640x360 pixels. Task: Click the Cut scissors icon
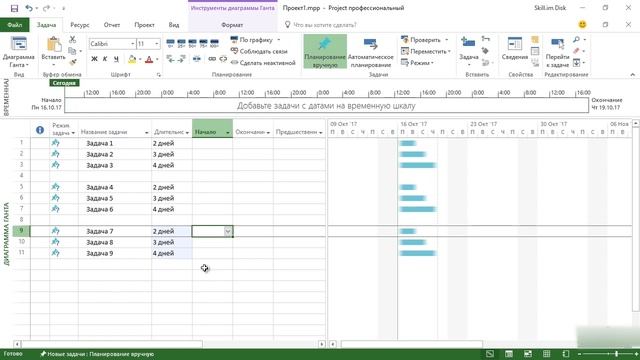click(x=73, y=40)
